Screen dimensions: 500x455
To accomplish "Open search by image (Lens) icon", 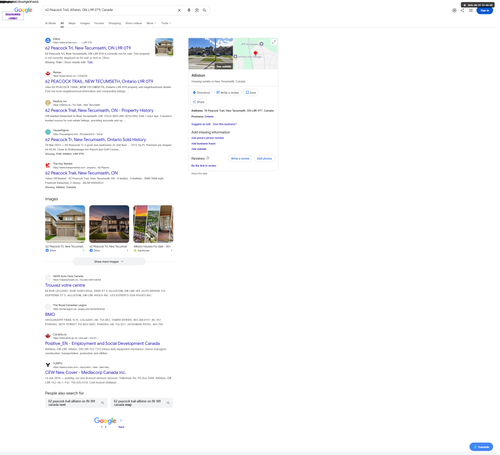I will coord(197,10).
